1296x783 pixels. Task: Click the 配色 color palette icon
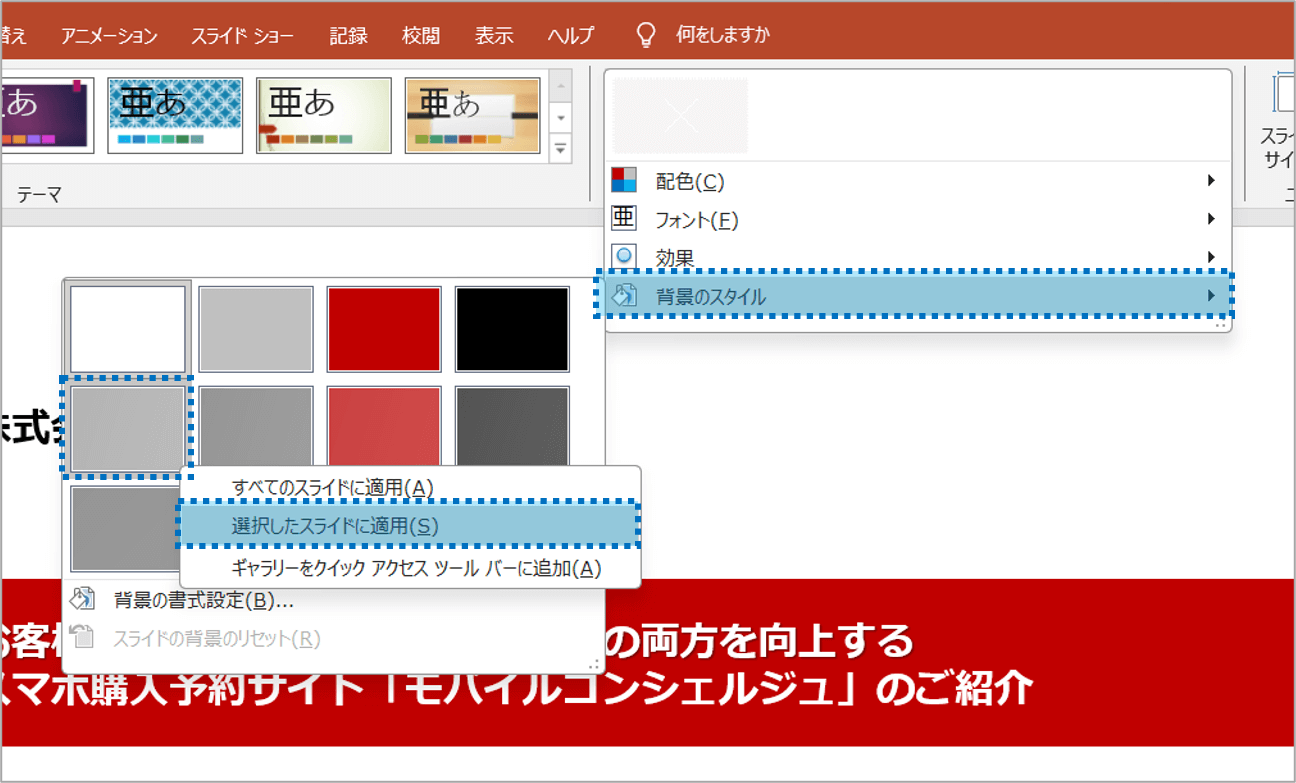pyautogui.click(x=623, y=180)
